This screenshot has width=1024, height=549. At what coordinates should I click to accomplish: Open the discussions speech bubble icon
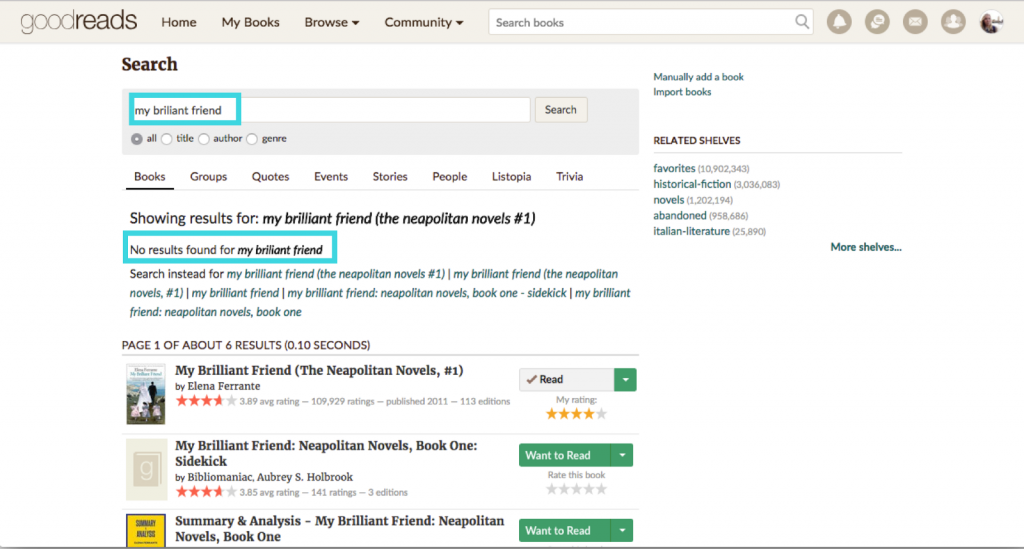pyautogui.click(x=877, y=22)
